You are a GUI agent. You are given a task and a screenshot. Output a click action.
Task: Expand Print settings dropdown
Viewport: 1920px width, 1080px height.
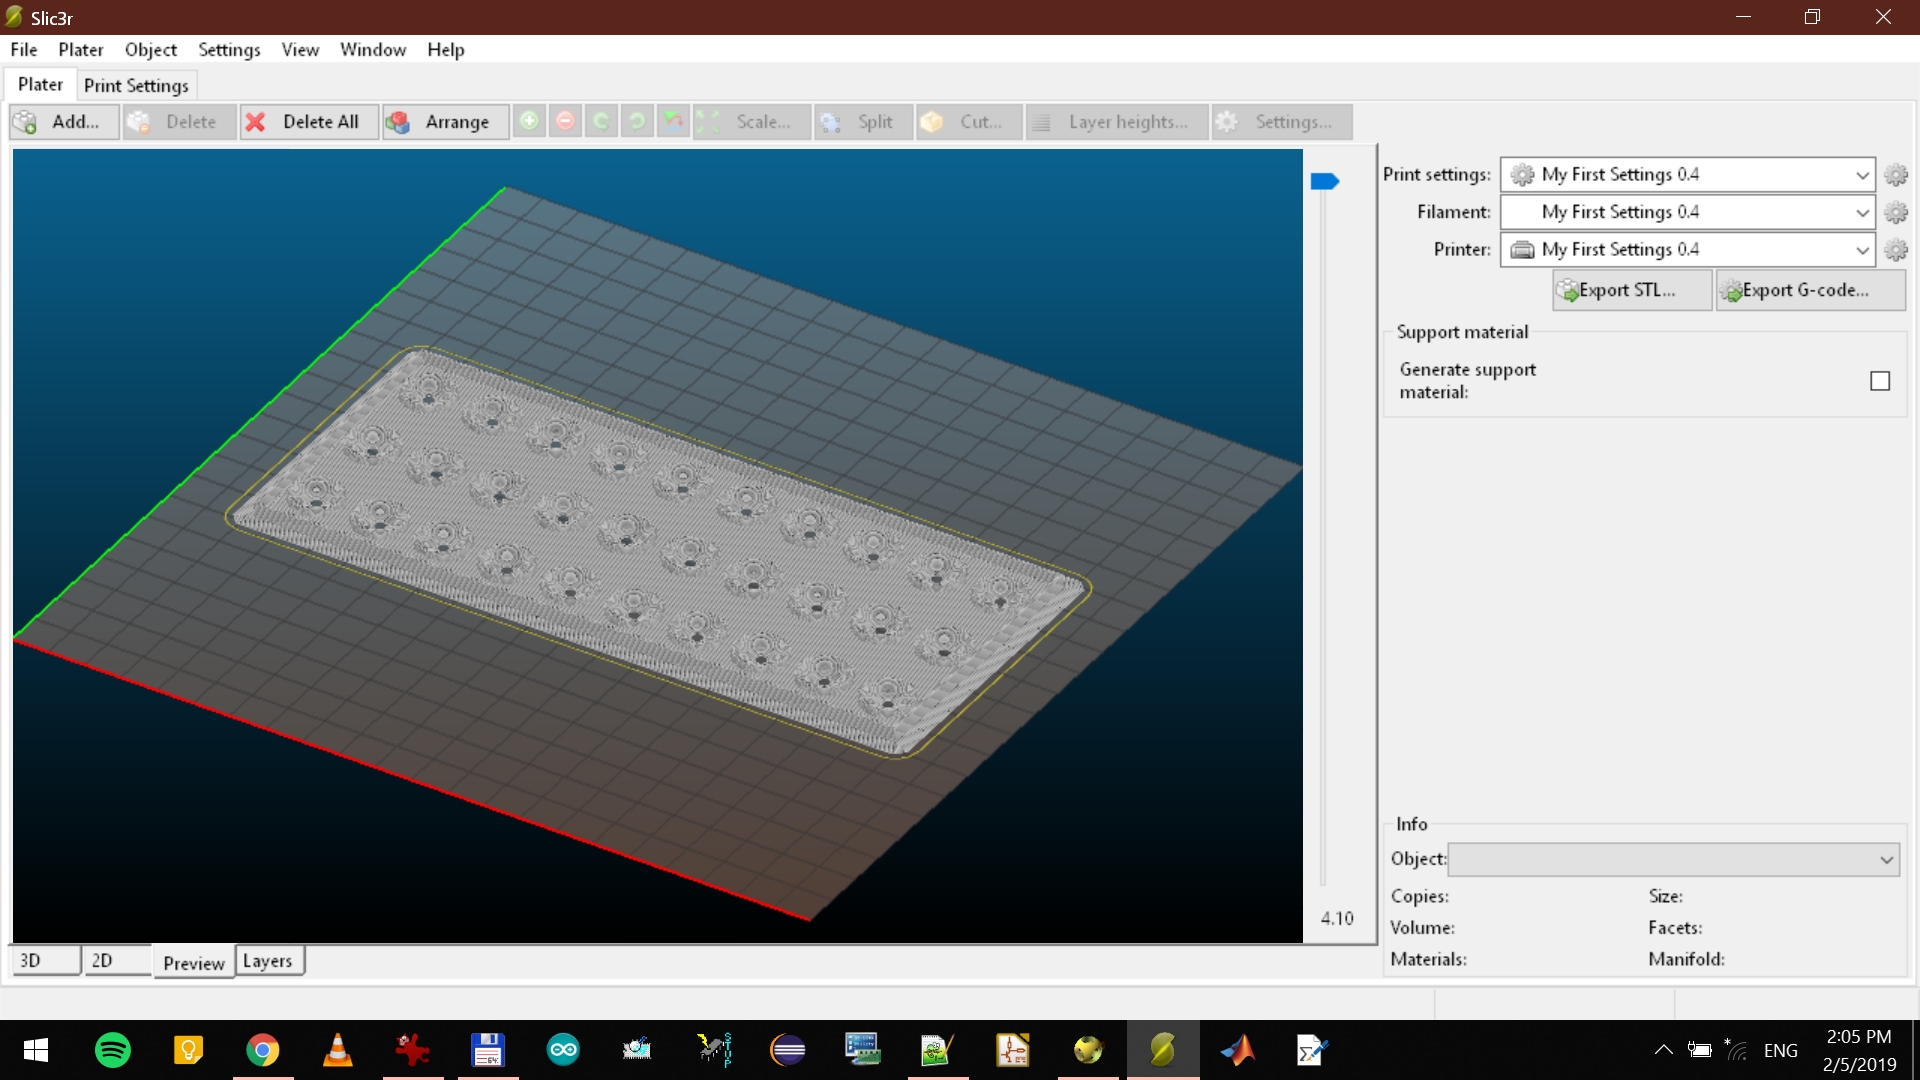pyautogui.click(x=1862, y=173)
